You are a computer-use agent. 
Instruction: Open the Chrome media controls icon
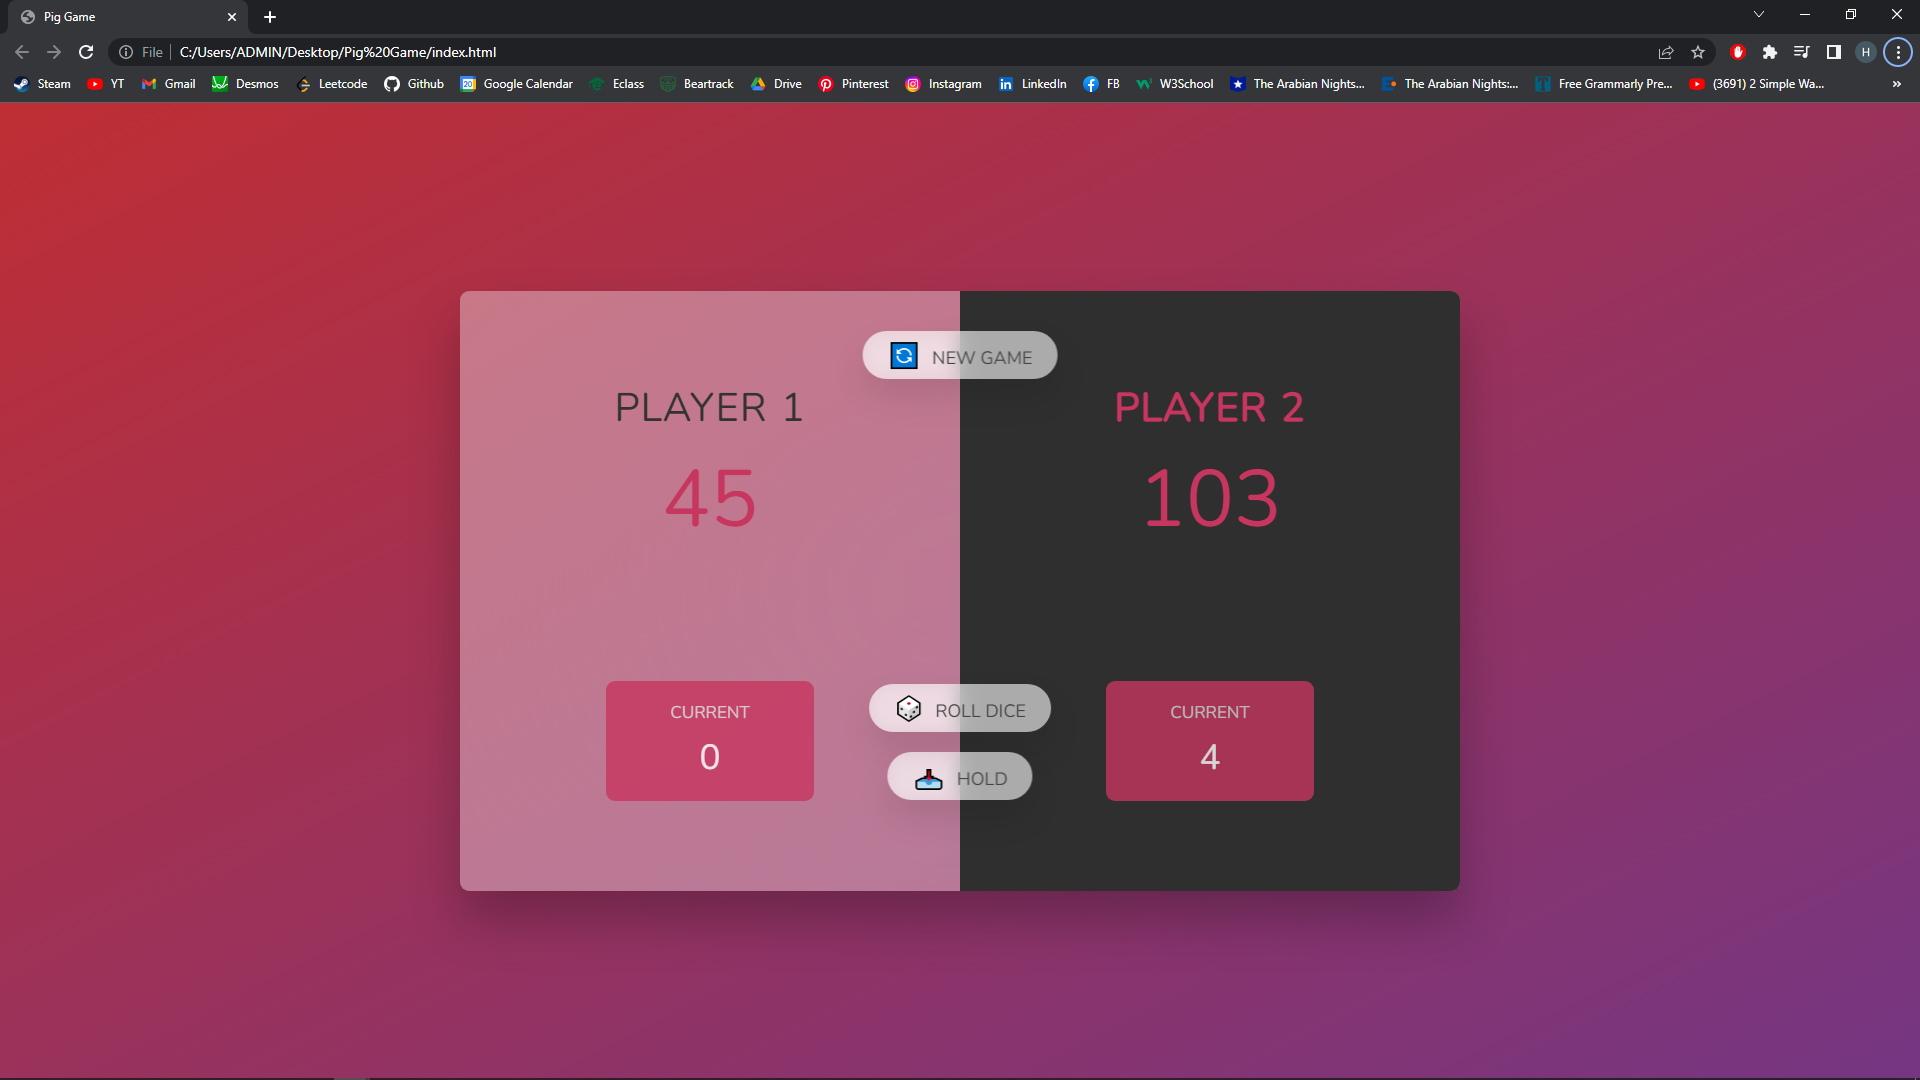coord(1801,51)
